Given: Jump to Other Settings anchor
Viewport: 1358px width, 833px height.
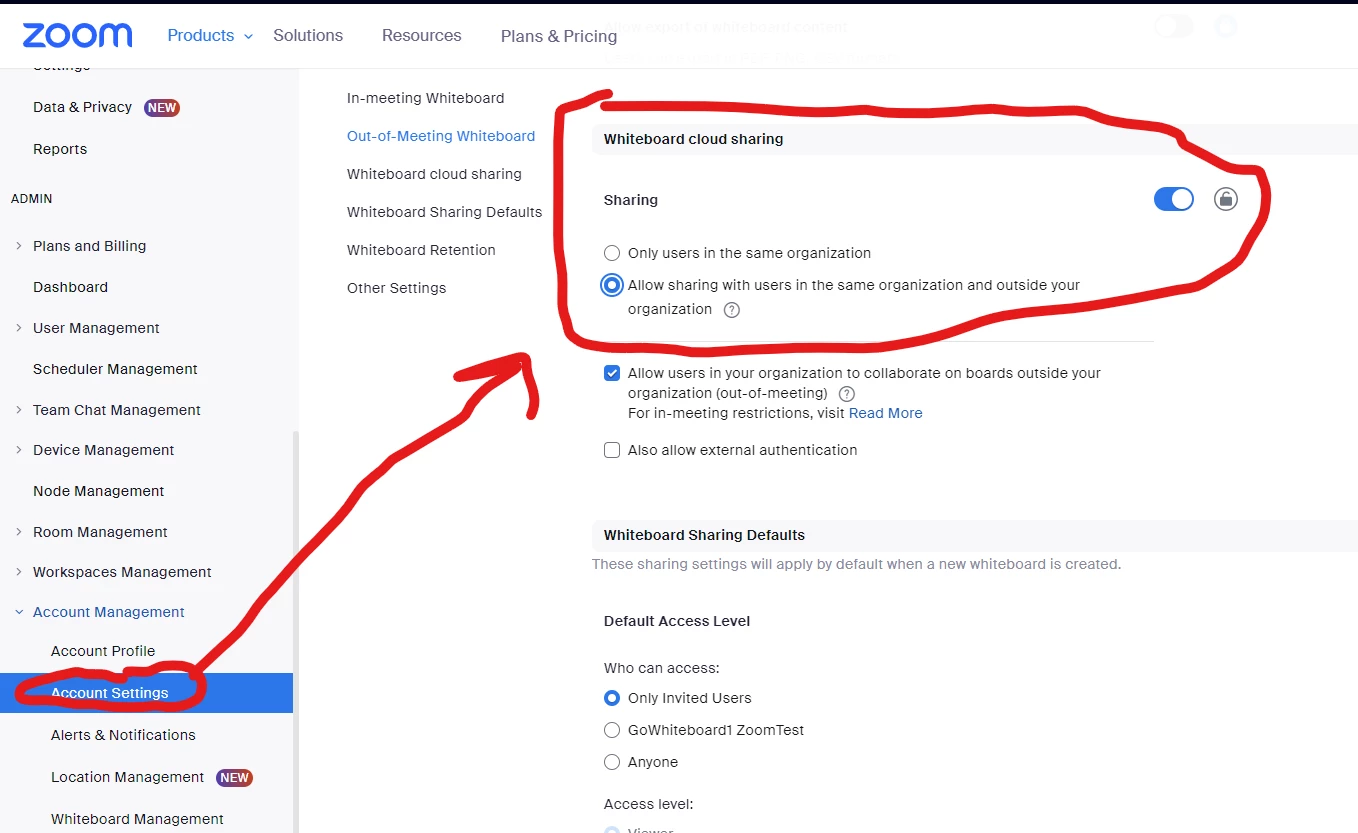Looking at the screenshot, I should (x=397, y=288).
